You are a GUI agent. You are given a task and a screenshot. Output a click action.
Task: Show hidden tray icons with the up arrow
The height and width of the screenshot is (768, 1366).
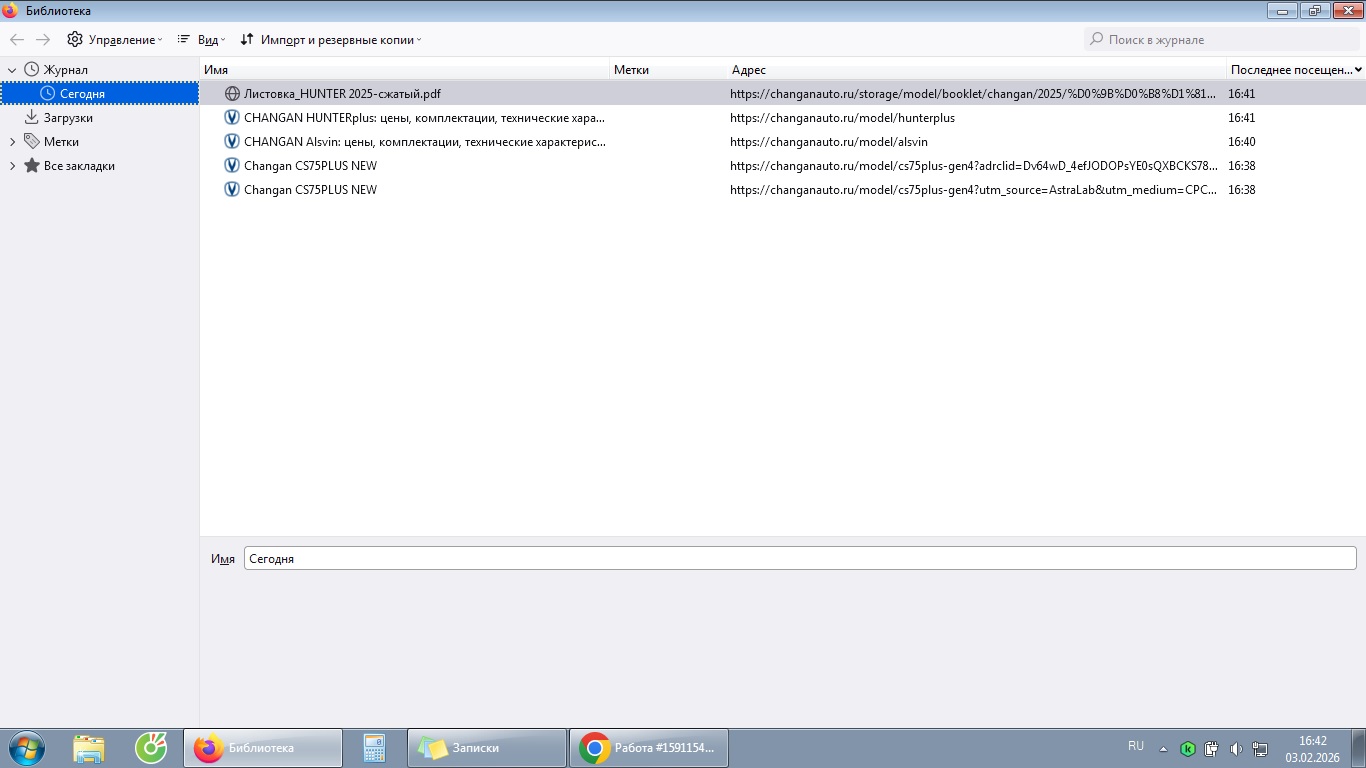pyautogui.click(x=1163, y=749)
